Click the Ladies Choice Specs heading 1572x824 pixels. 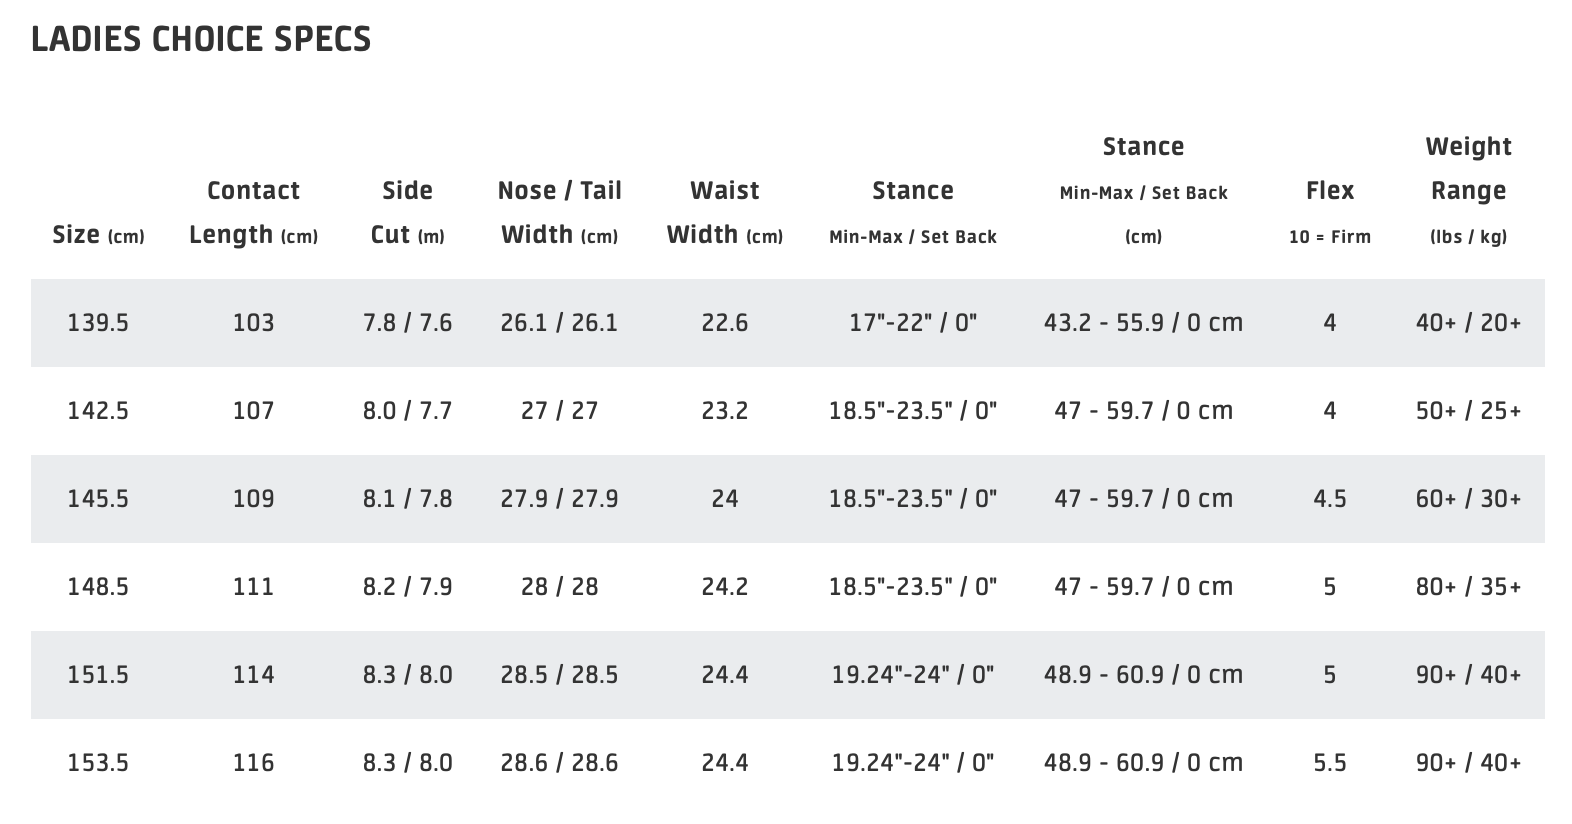[201, 39]
